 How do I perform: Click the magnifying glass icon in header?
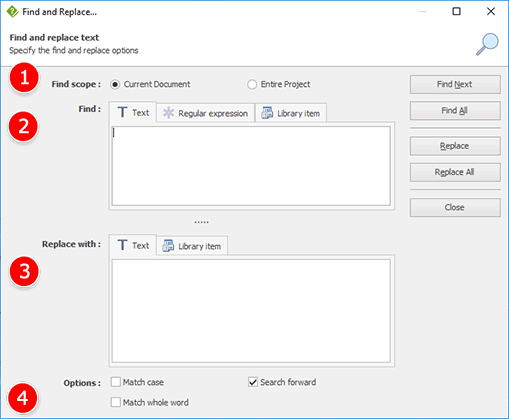487,44
